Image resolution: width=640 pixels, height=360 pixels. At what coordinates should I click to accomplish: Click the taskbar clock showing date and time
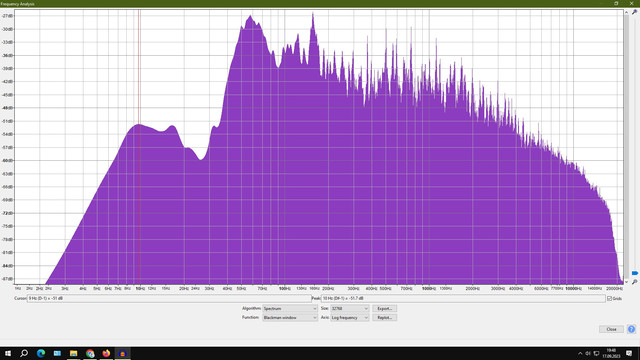pyautogui.click(x=611, y=353)
